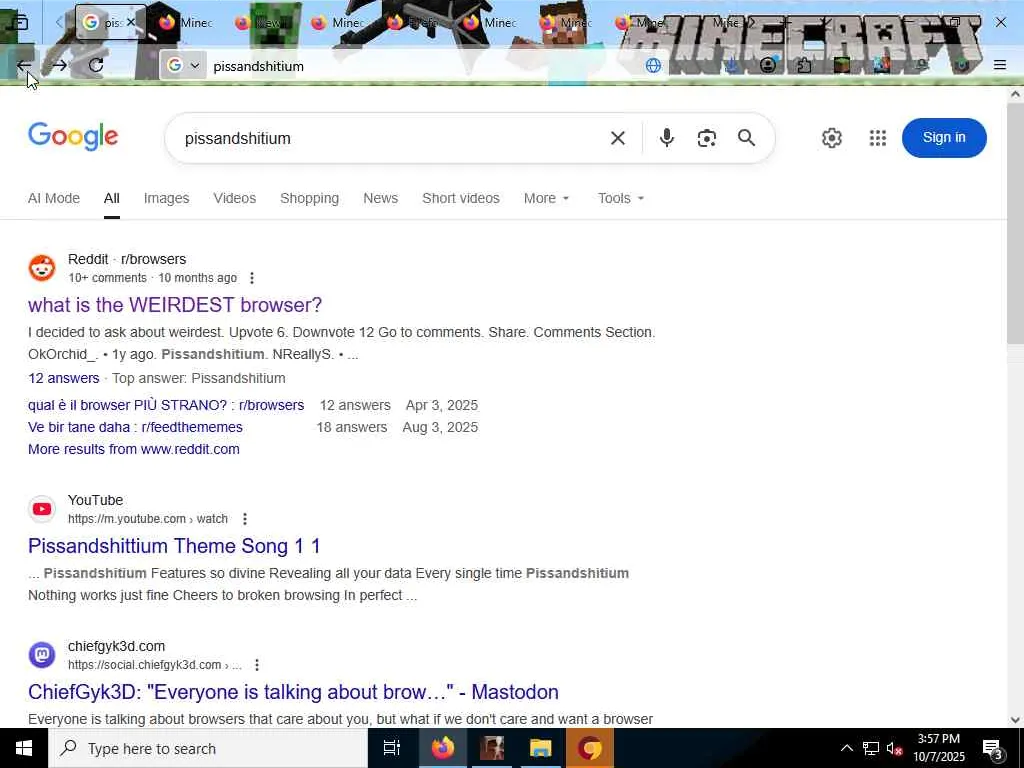
Task: Open options dots beside Reddit result
Action: click(x=252, y=278)
